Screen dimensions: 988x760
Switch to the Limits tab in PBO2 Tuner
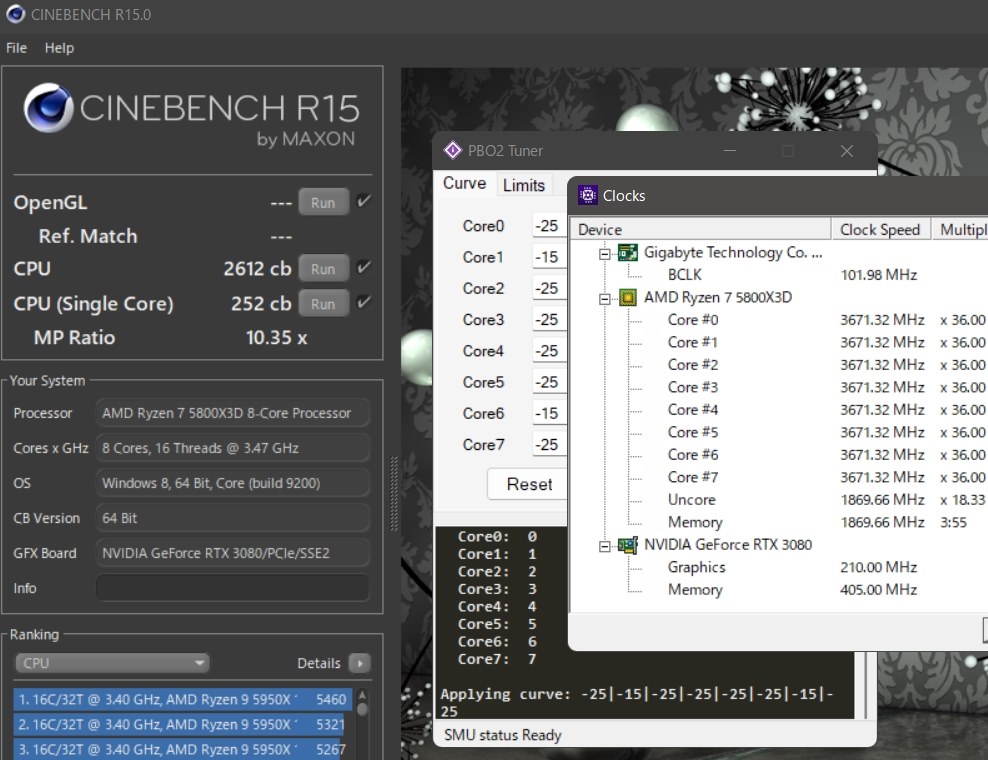[524, 185]
